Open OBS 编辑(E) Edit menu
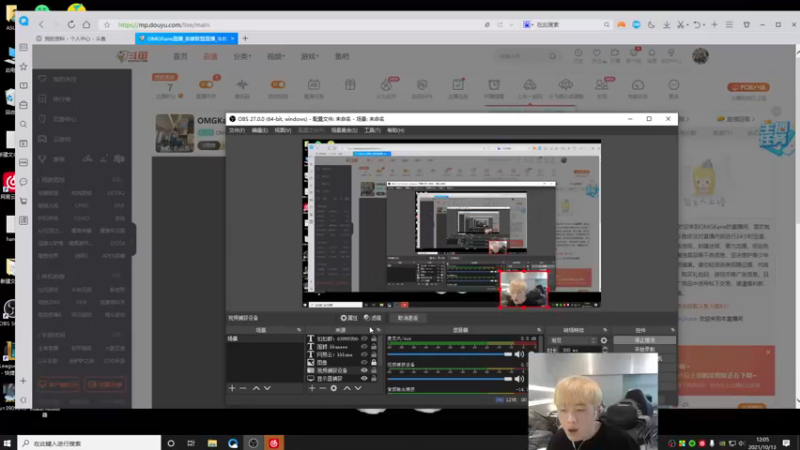 pyautogui.click(x=260, y=130)
